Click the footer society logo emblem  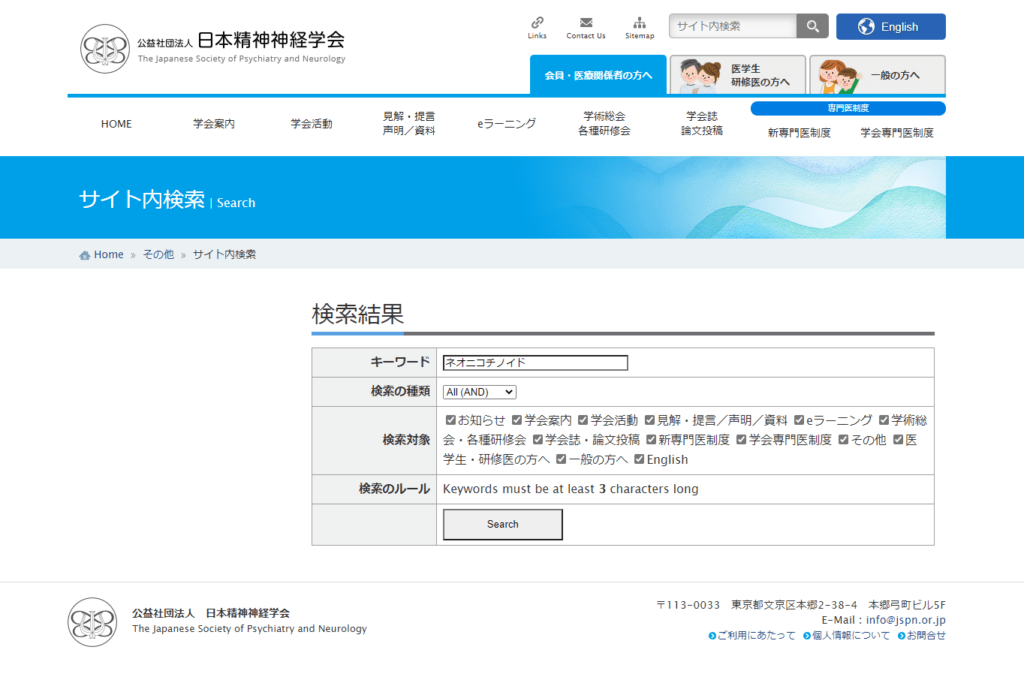[x=92, y=622]
